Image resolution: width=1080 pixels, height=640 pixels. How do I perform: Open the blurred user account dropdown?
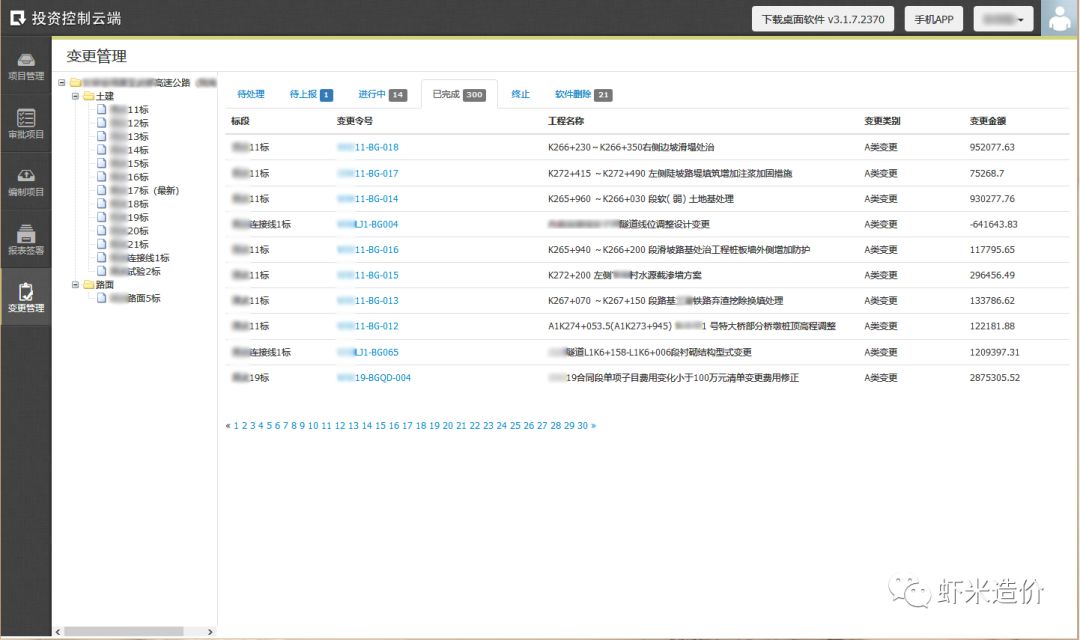coord(1003,19)
